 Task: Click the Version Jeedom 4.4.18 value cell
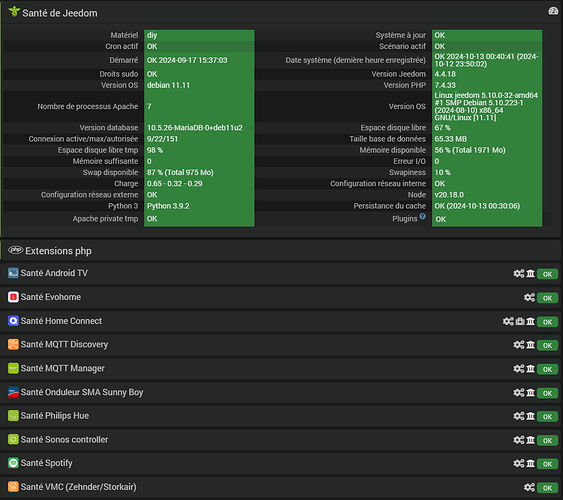pos(487,74)
